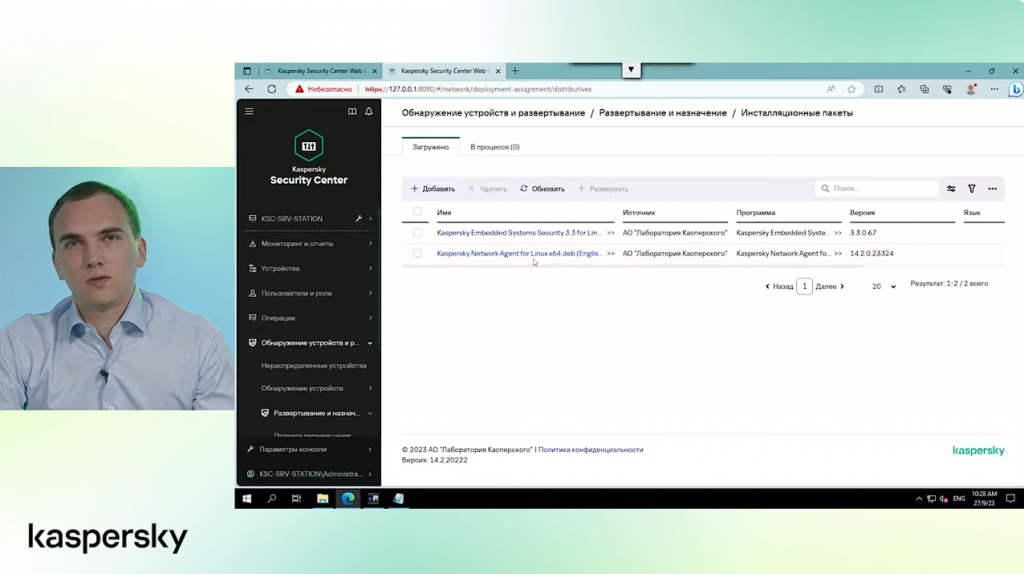Screen dimensions: 1024x574
Task: Open notifications bell icon
Action: 369,111
